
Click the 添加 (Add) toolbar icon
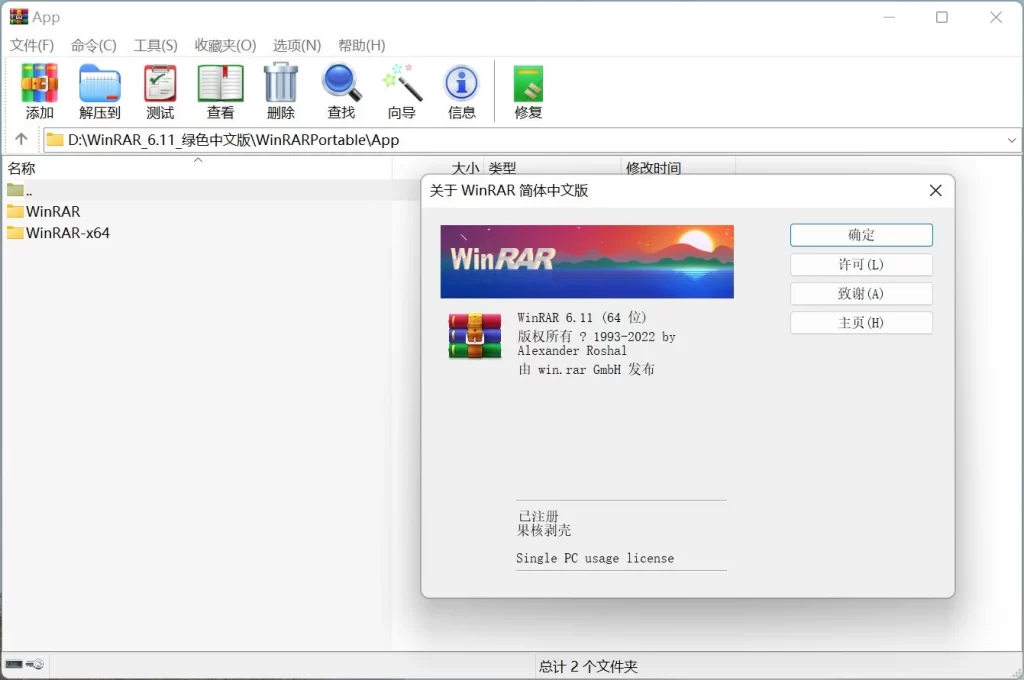[39, 91]
